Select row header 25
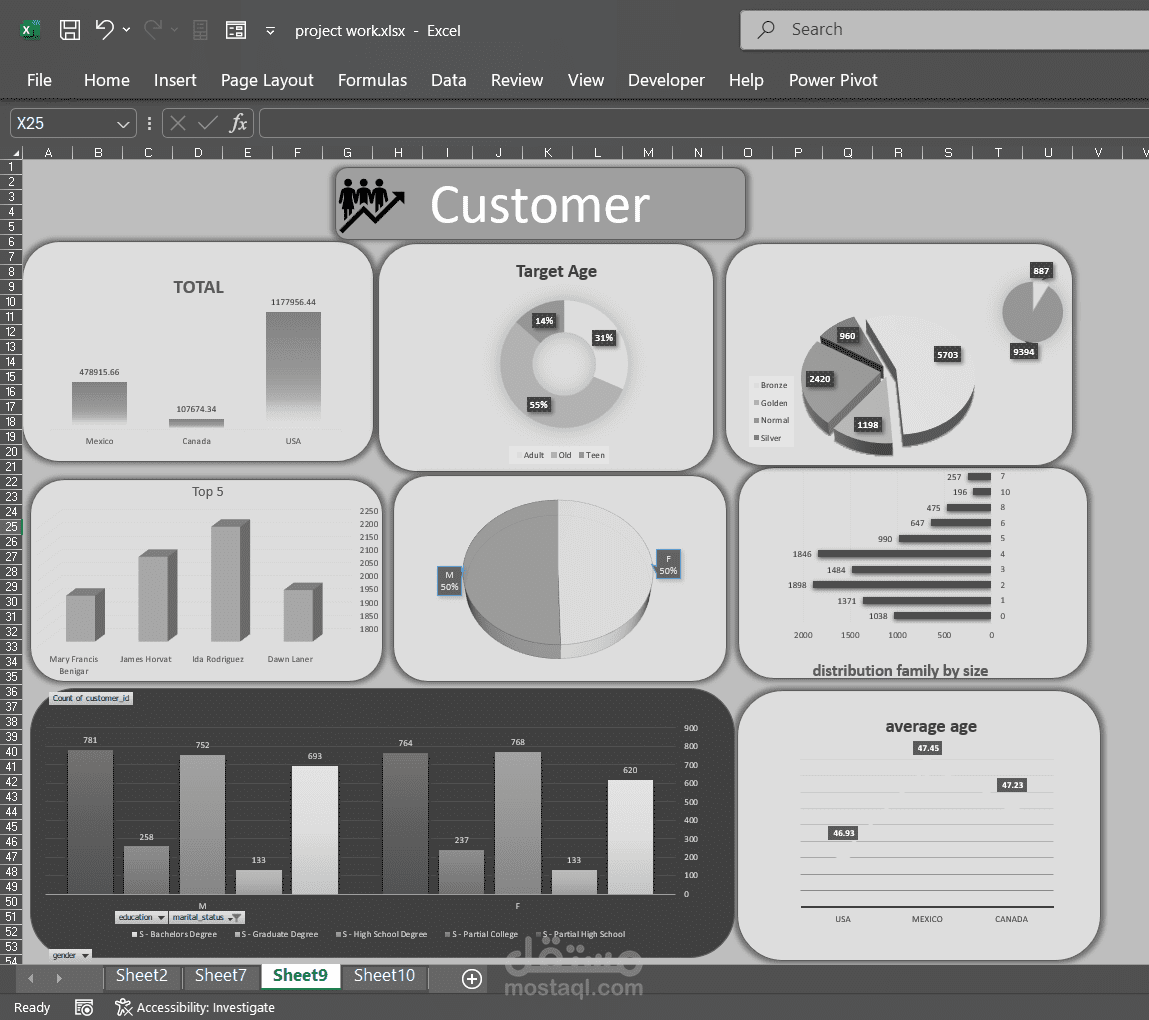Screen dimensions: 1149x1020 click(11, 527)
